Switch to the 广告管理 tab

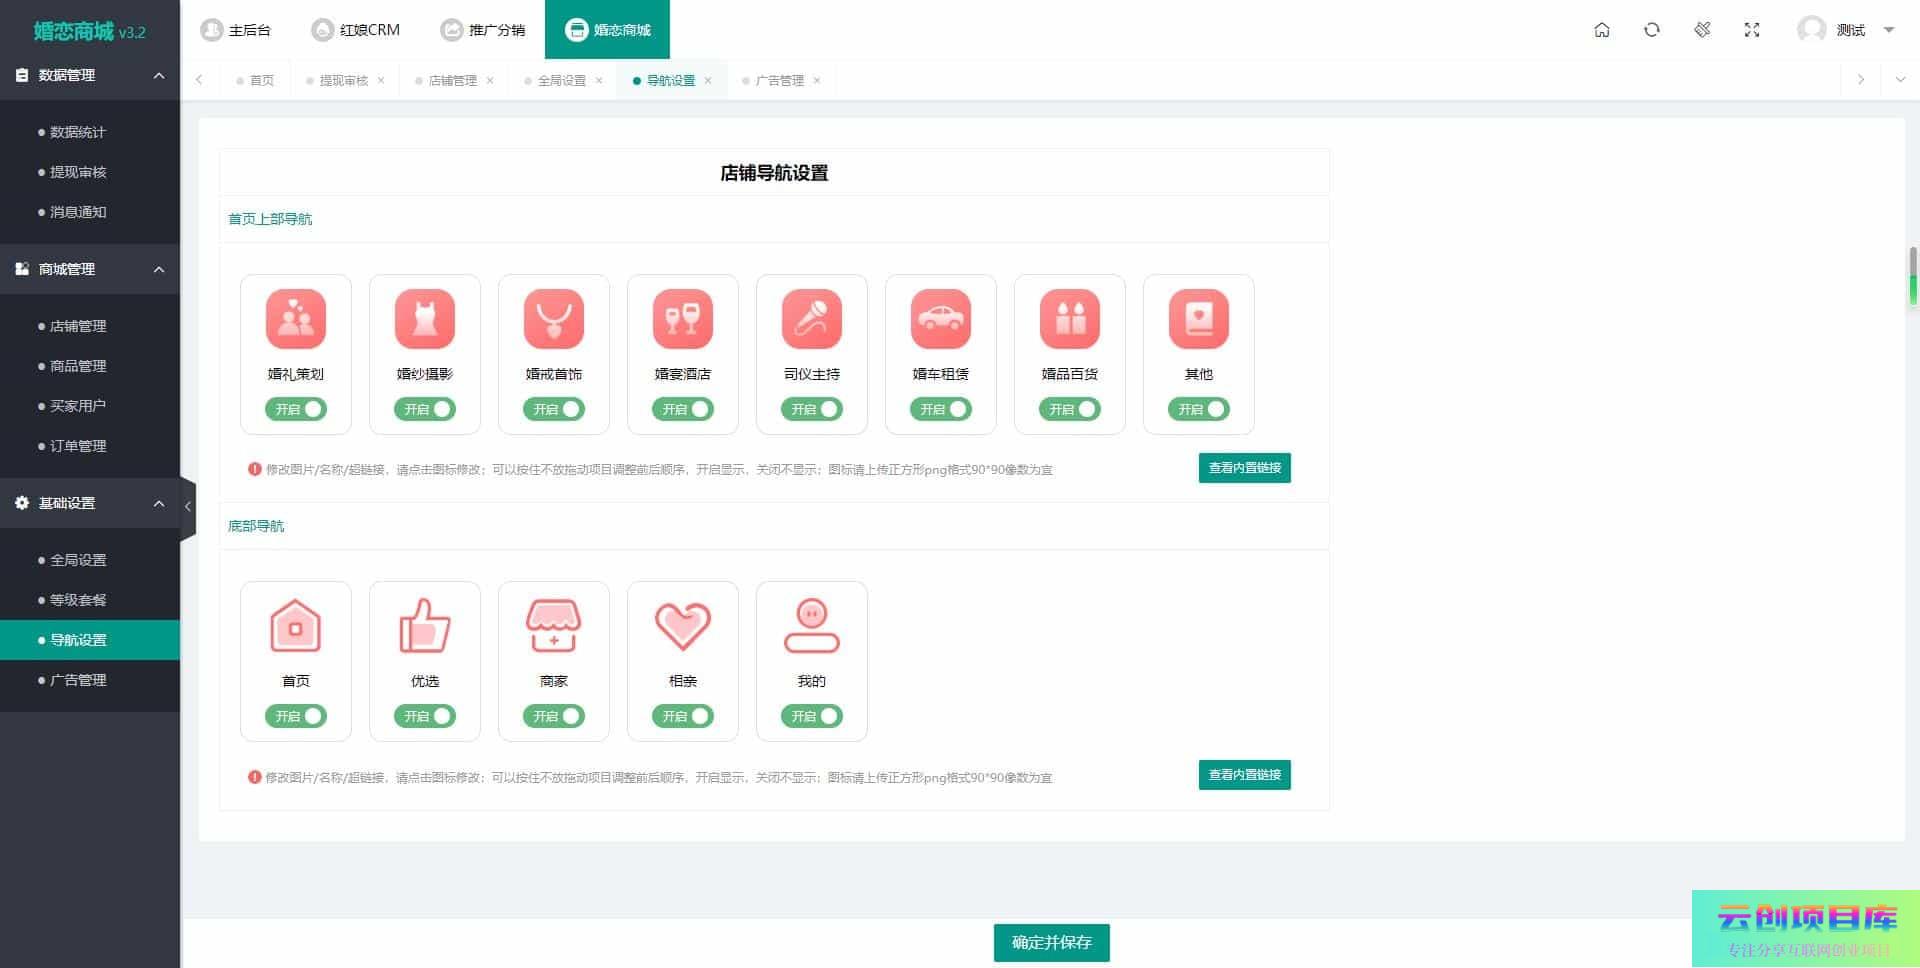779,80
